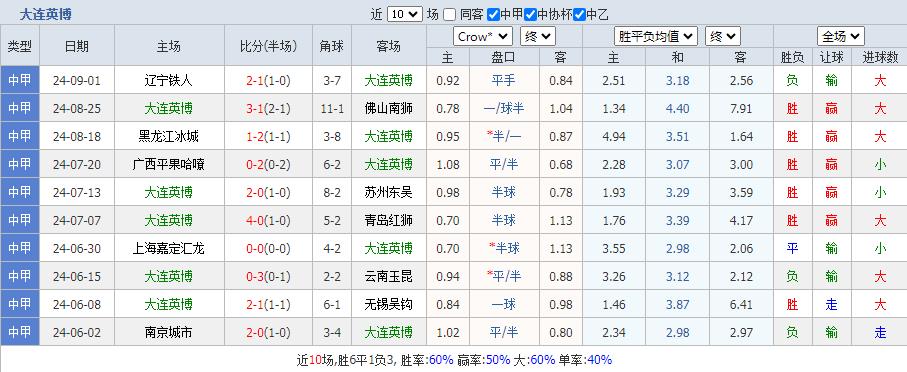Click the 走 goals result in 南京城市 row
This screenshot has width=907, height=372.
(x=880, y=332)
